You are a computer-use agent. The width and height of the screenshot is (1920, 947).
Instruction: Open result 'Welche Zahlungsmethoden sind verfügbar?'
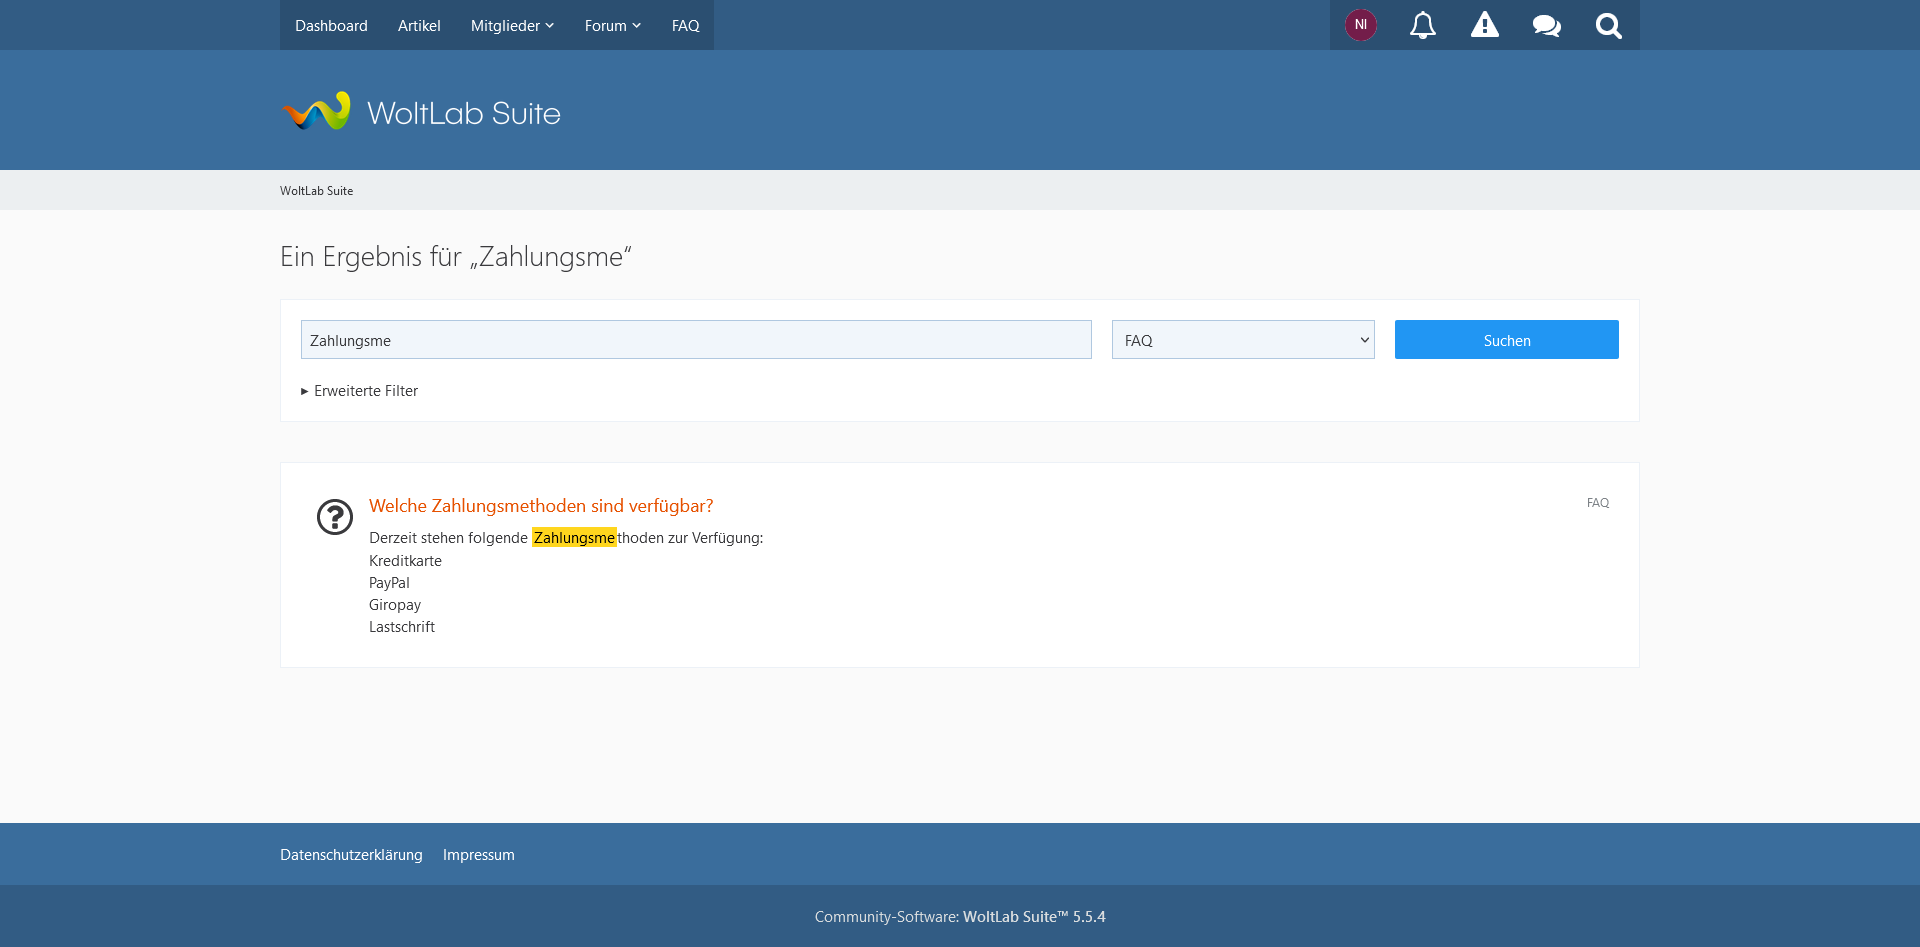[541, 506]
